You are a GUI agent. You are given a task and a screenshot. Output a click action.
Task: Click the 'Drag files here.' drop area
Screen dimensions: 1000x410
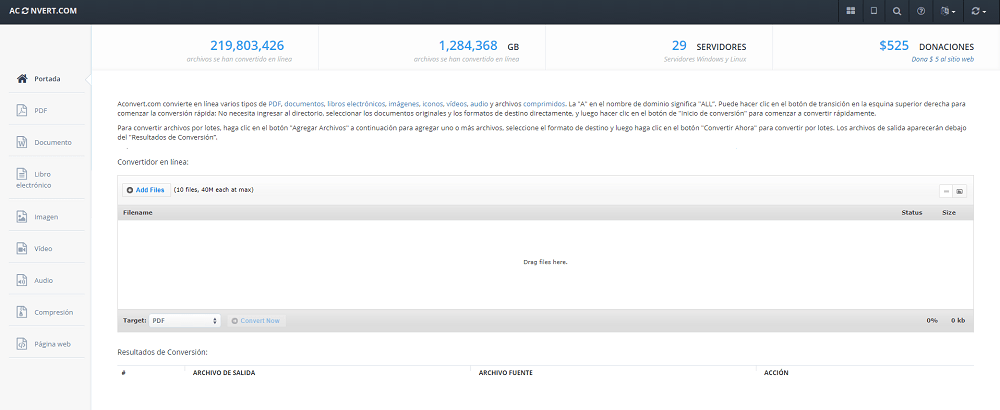click(545, 265)
